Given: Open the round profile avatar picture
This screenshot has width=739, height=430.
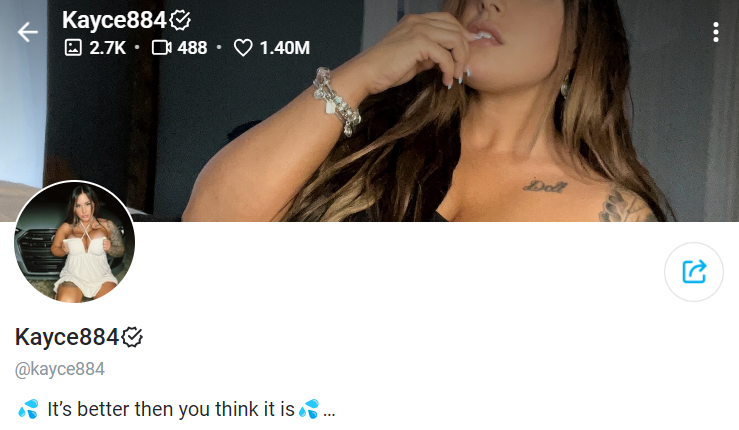Looking at the screenshot, I should (x=74, y=241).
